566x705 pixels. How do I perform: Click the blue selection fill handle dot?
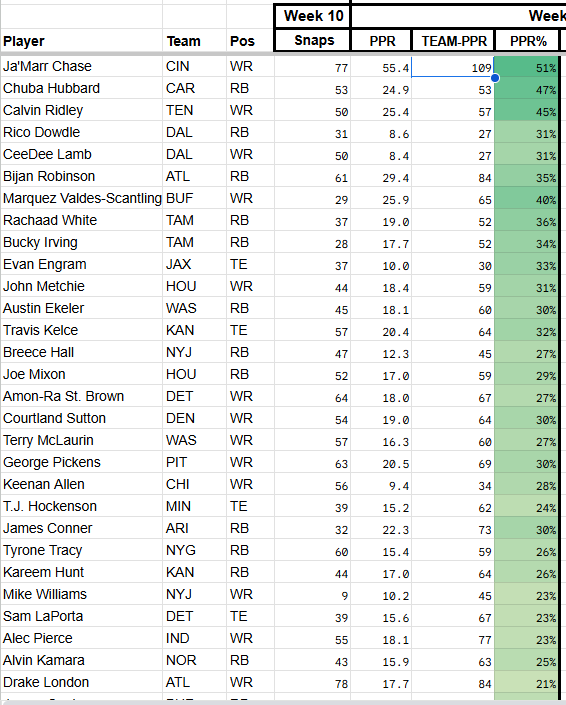coord(495,78)
